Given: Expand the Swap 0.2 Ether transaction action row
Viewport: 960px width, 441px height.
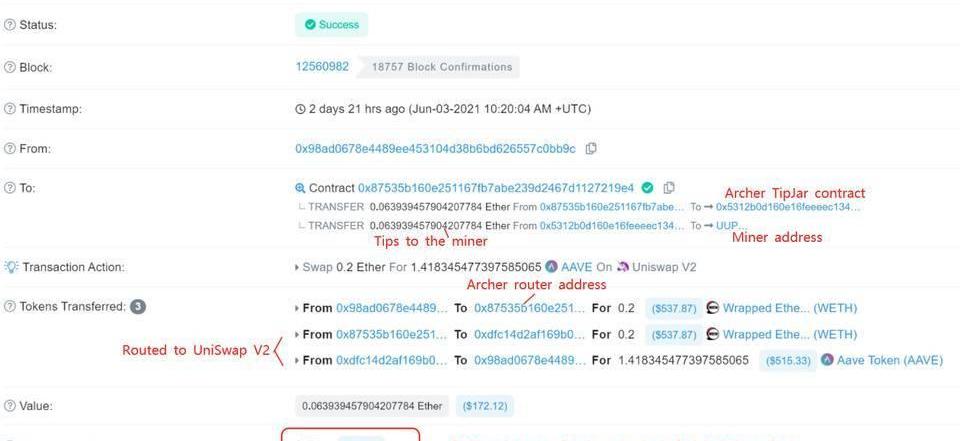Looking at the screenshot, I should 298,268.
